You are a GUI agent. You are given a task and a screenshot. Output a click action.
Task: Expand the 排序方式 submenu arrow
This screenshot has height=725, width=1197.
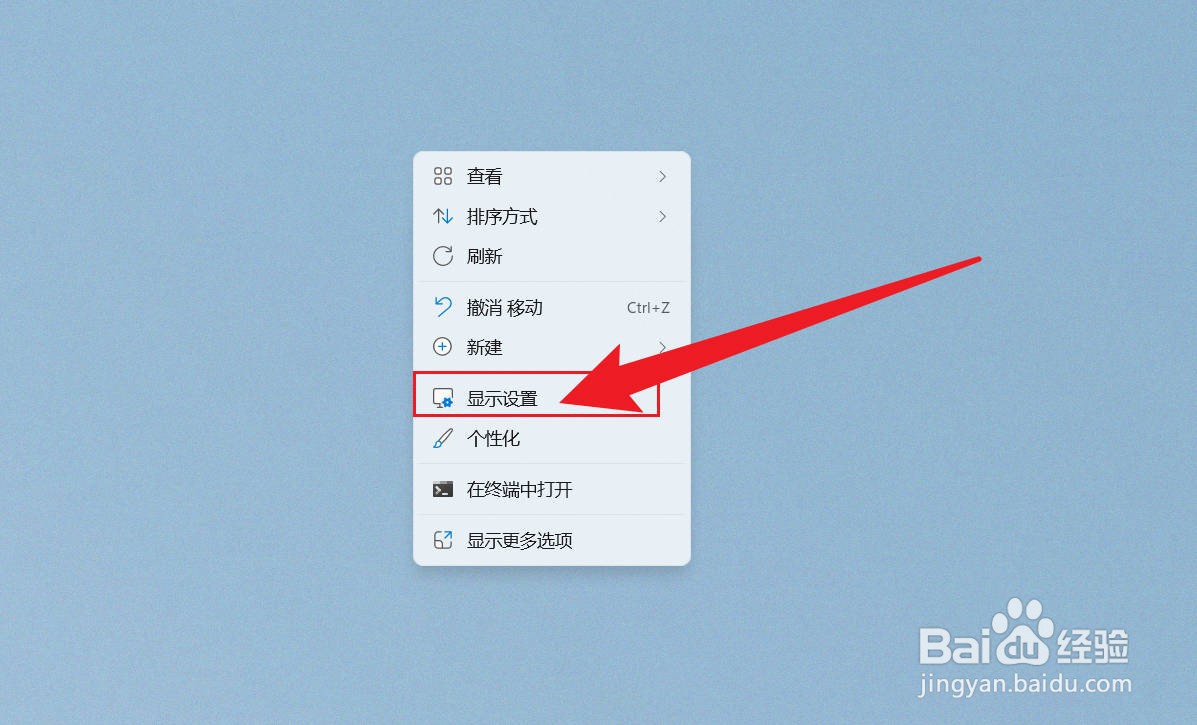point(662,217)
